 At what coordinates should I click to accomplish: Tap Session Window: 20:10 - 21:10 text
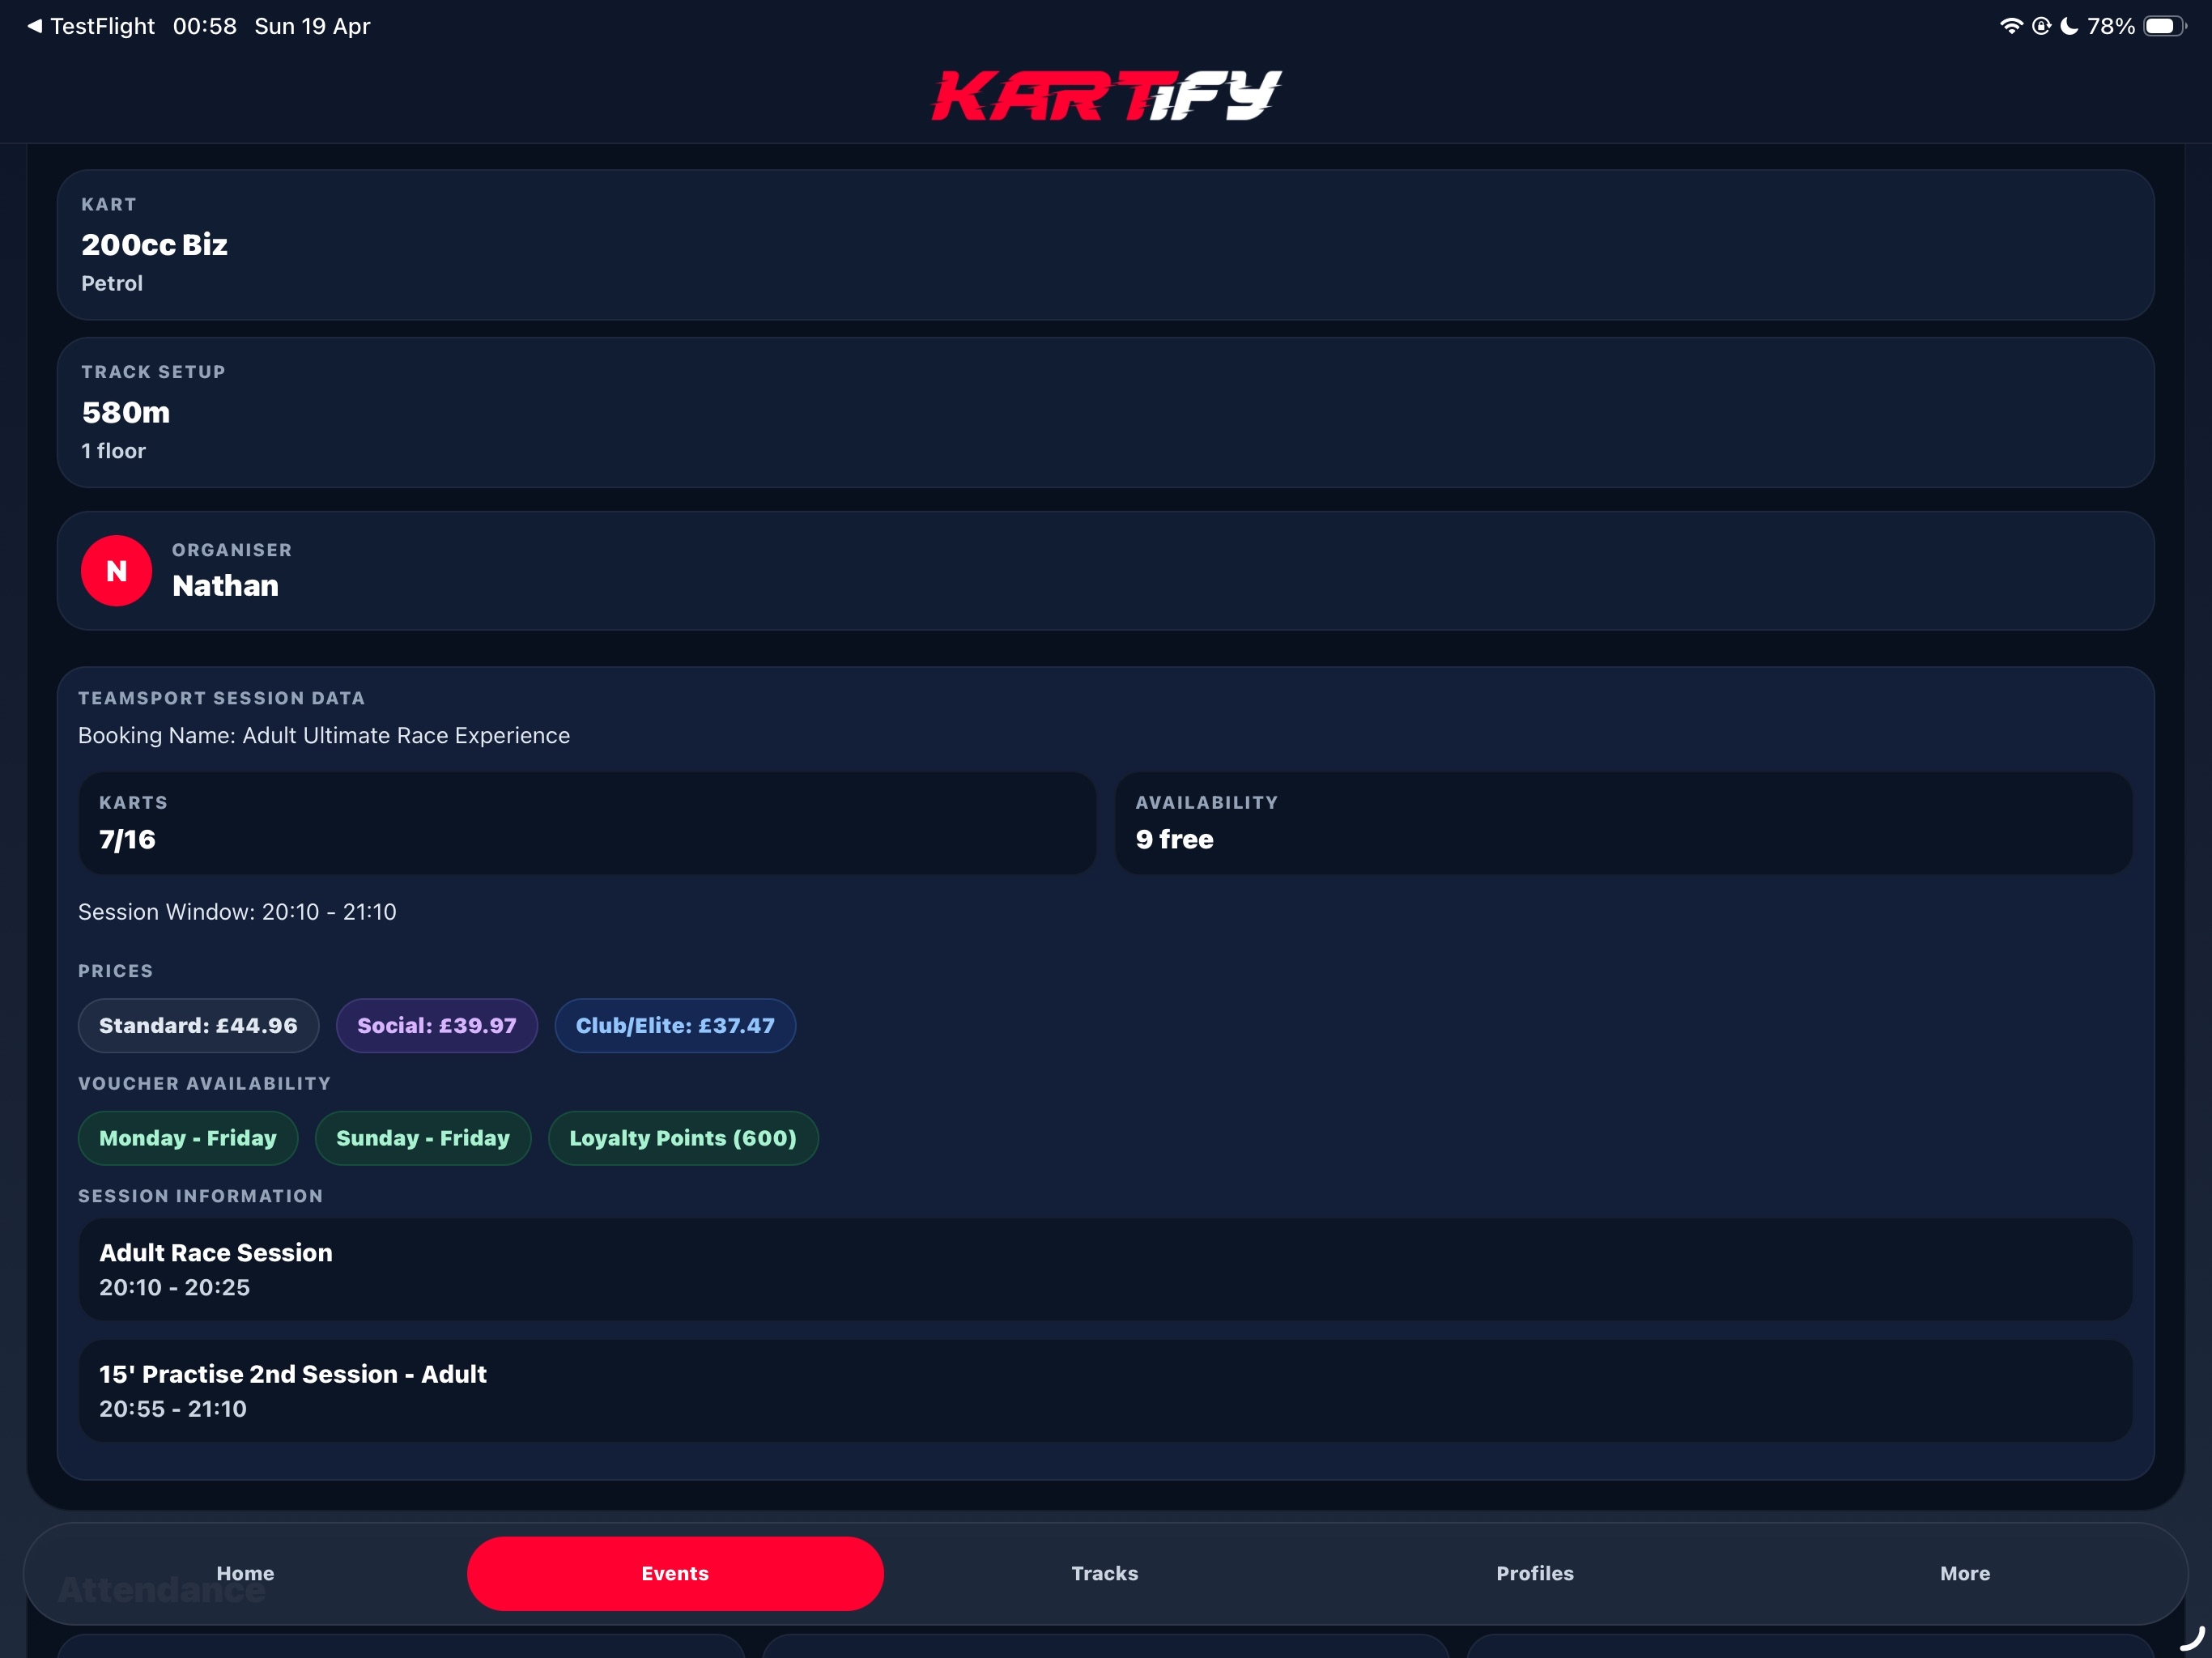tap(237, 912)
